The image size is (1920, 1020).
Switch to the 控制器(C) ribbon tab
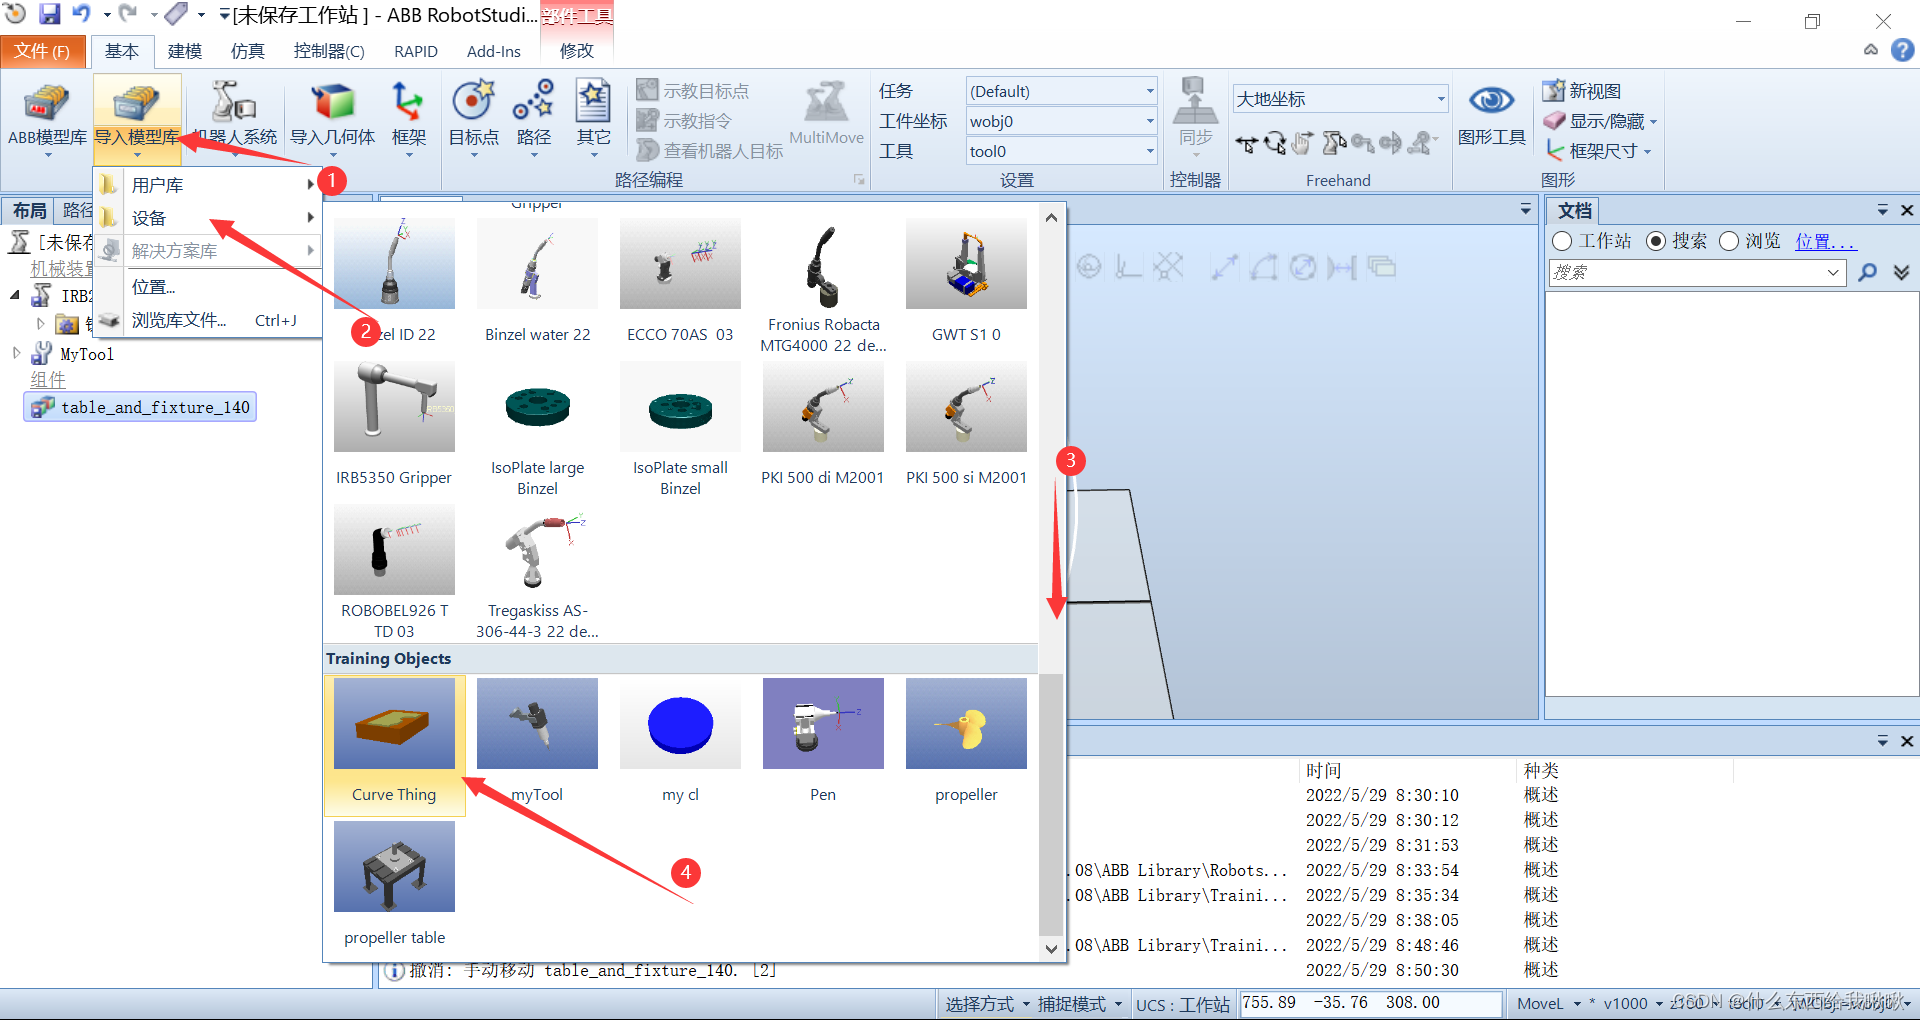point(328,51)
